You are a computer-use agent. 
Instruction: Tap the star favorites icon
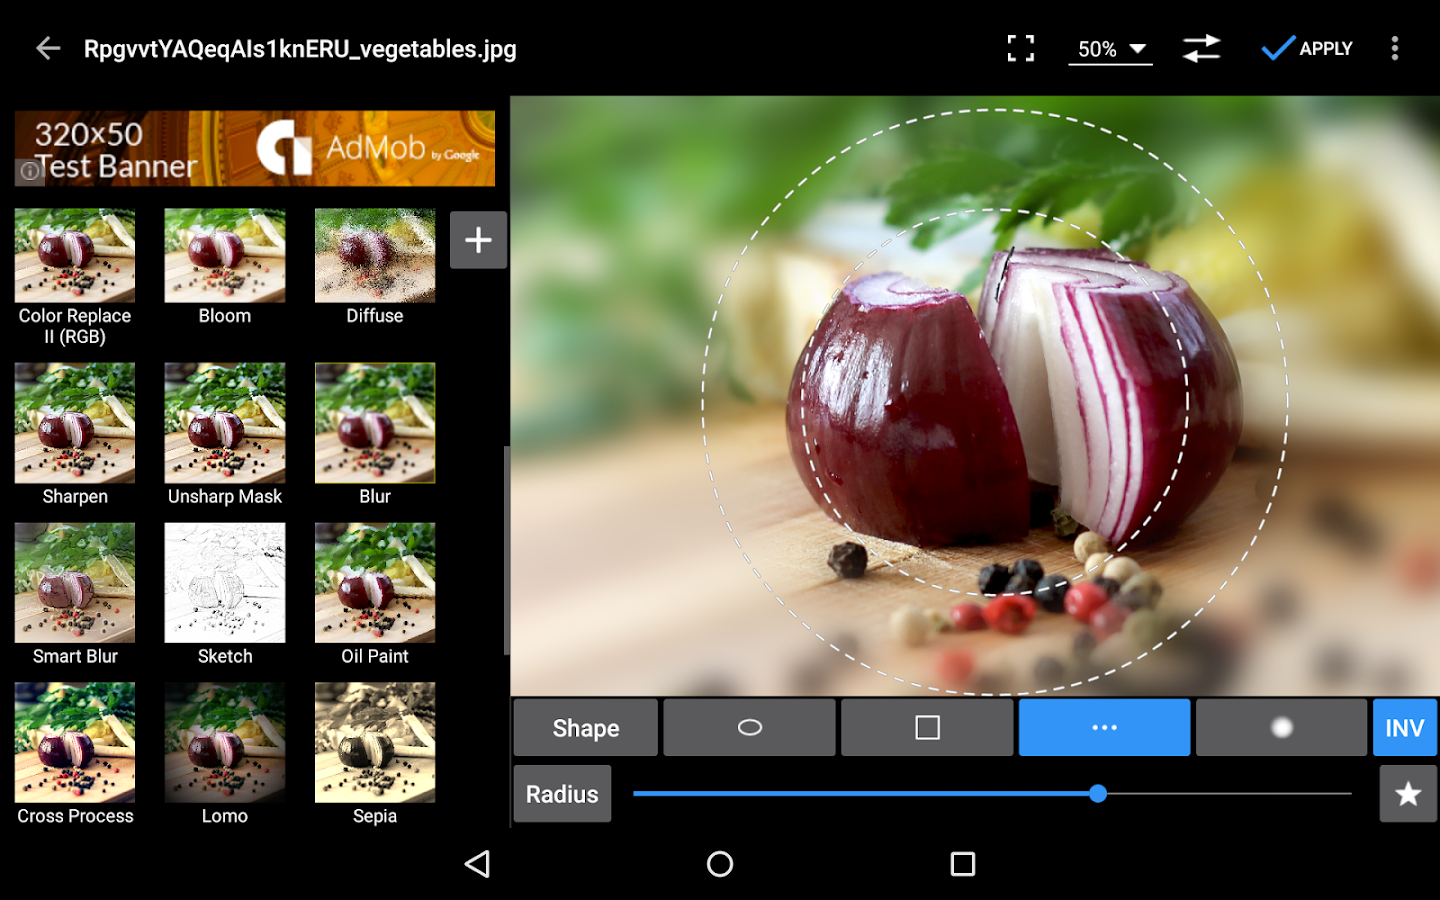click(1407, 793)
